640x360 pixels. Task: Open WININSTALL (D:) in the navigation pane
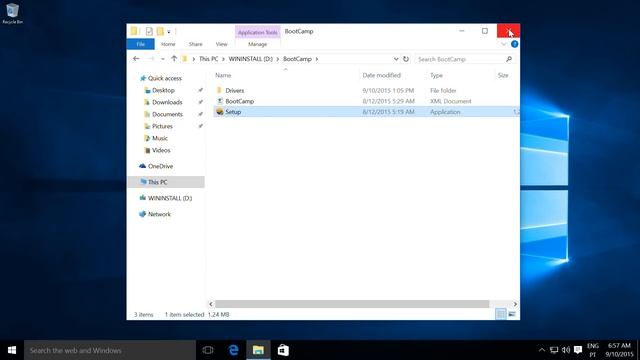point(169,198)
